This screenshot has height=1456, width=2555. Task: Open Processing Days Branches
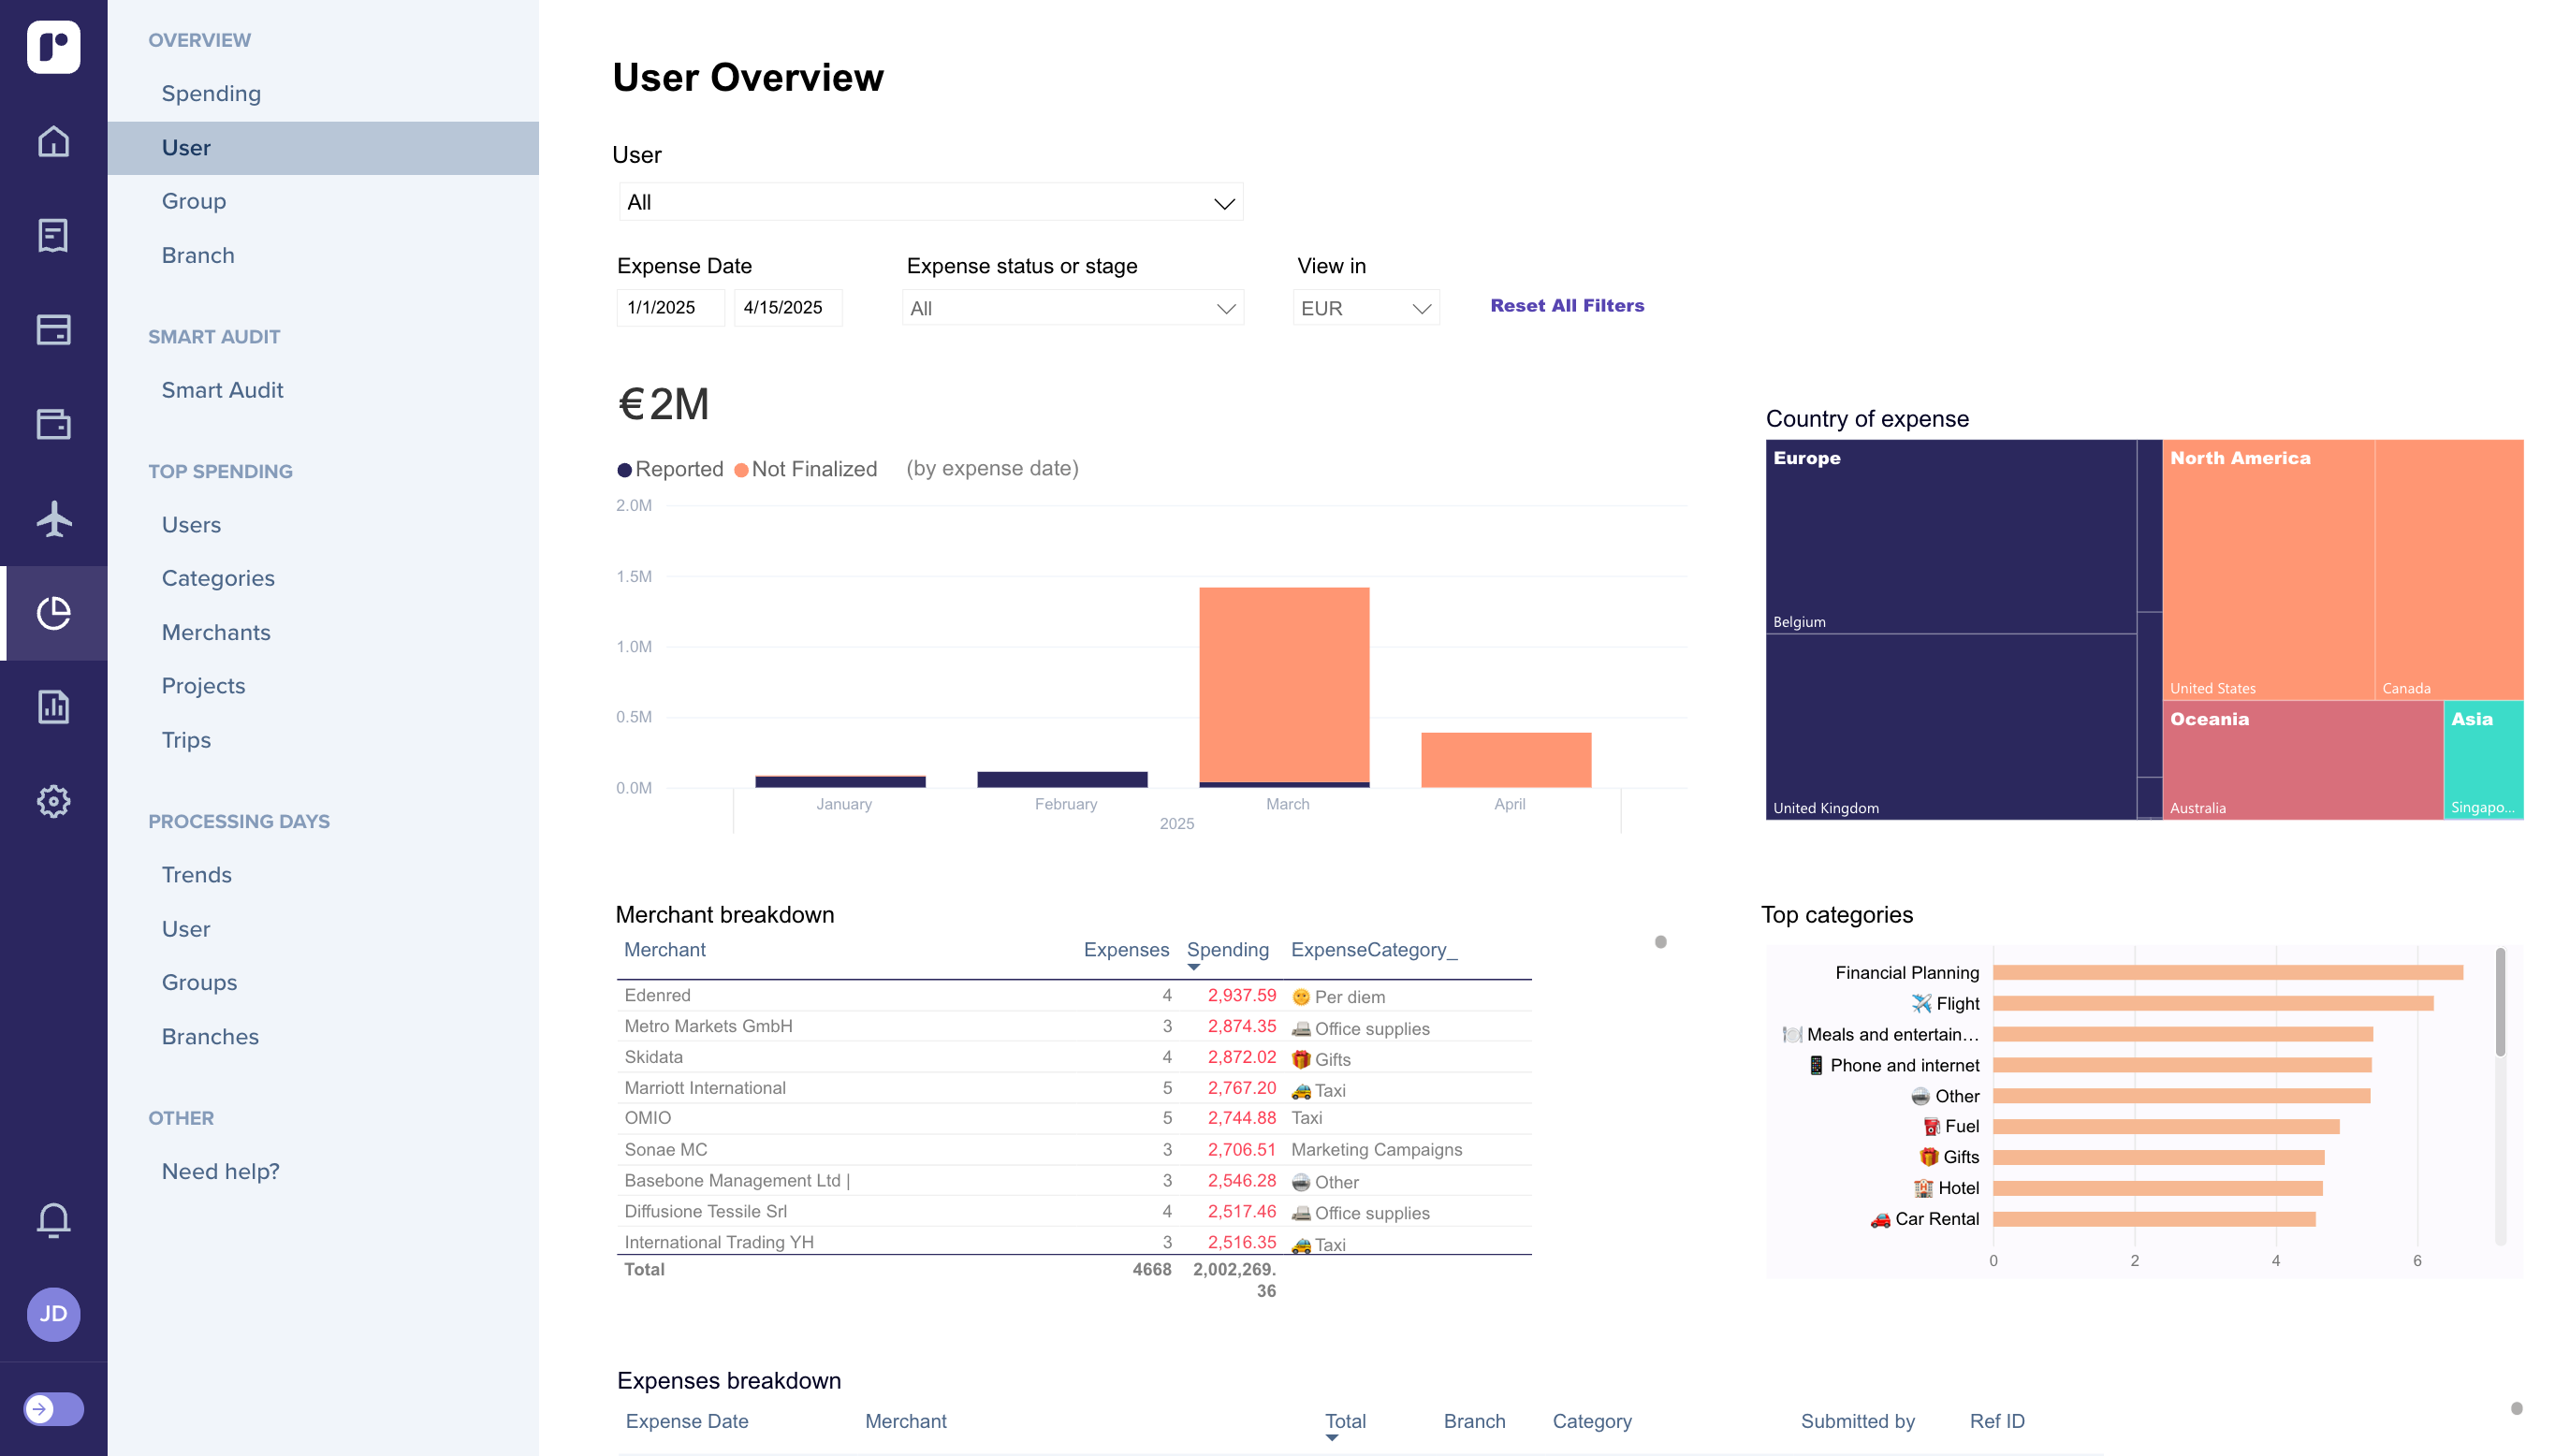pos(210,1036)
